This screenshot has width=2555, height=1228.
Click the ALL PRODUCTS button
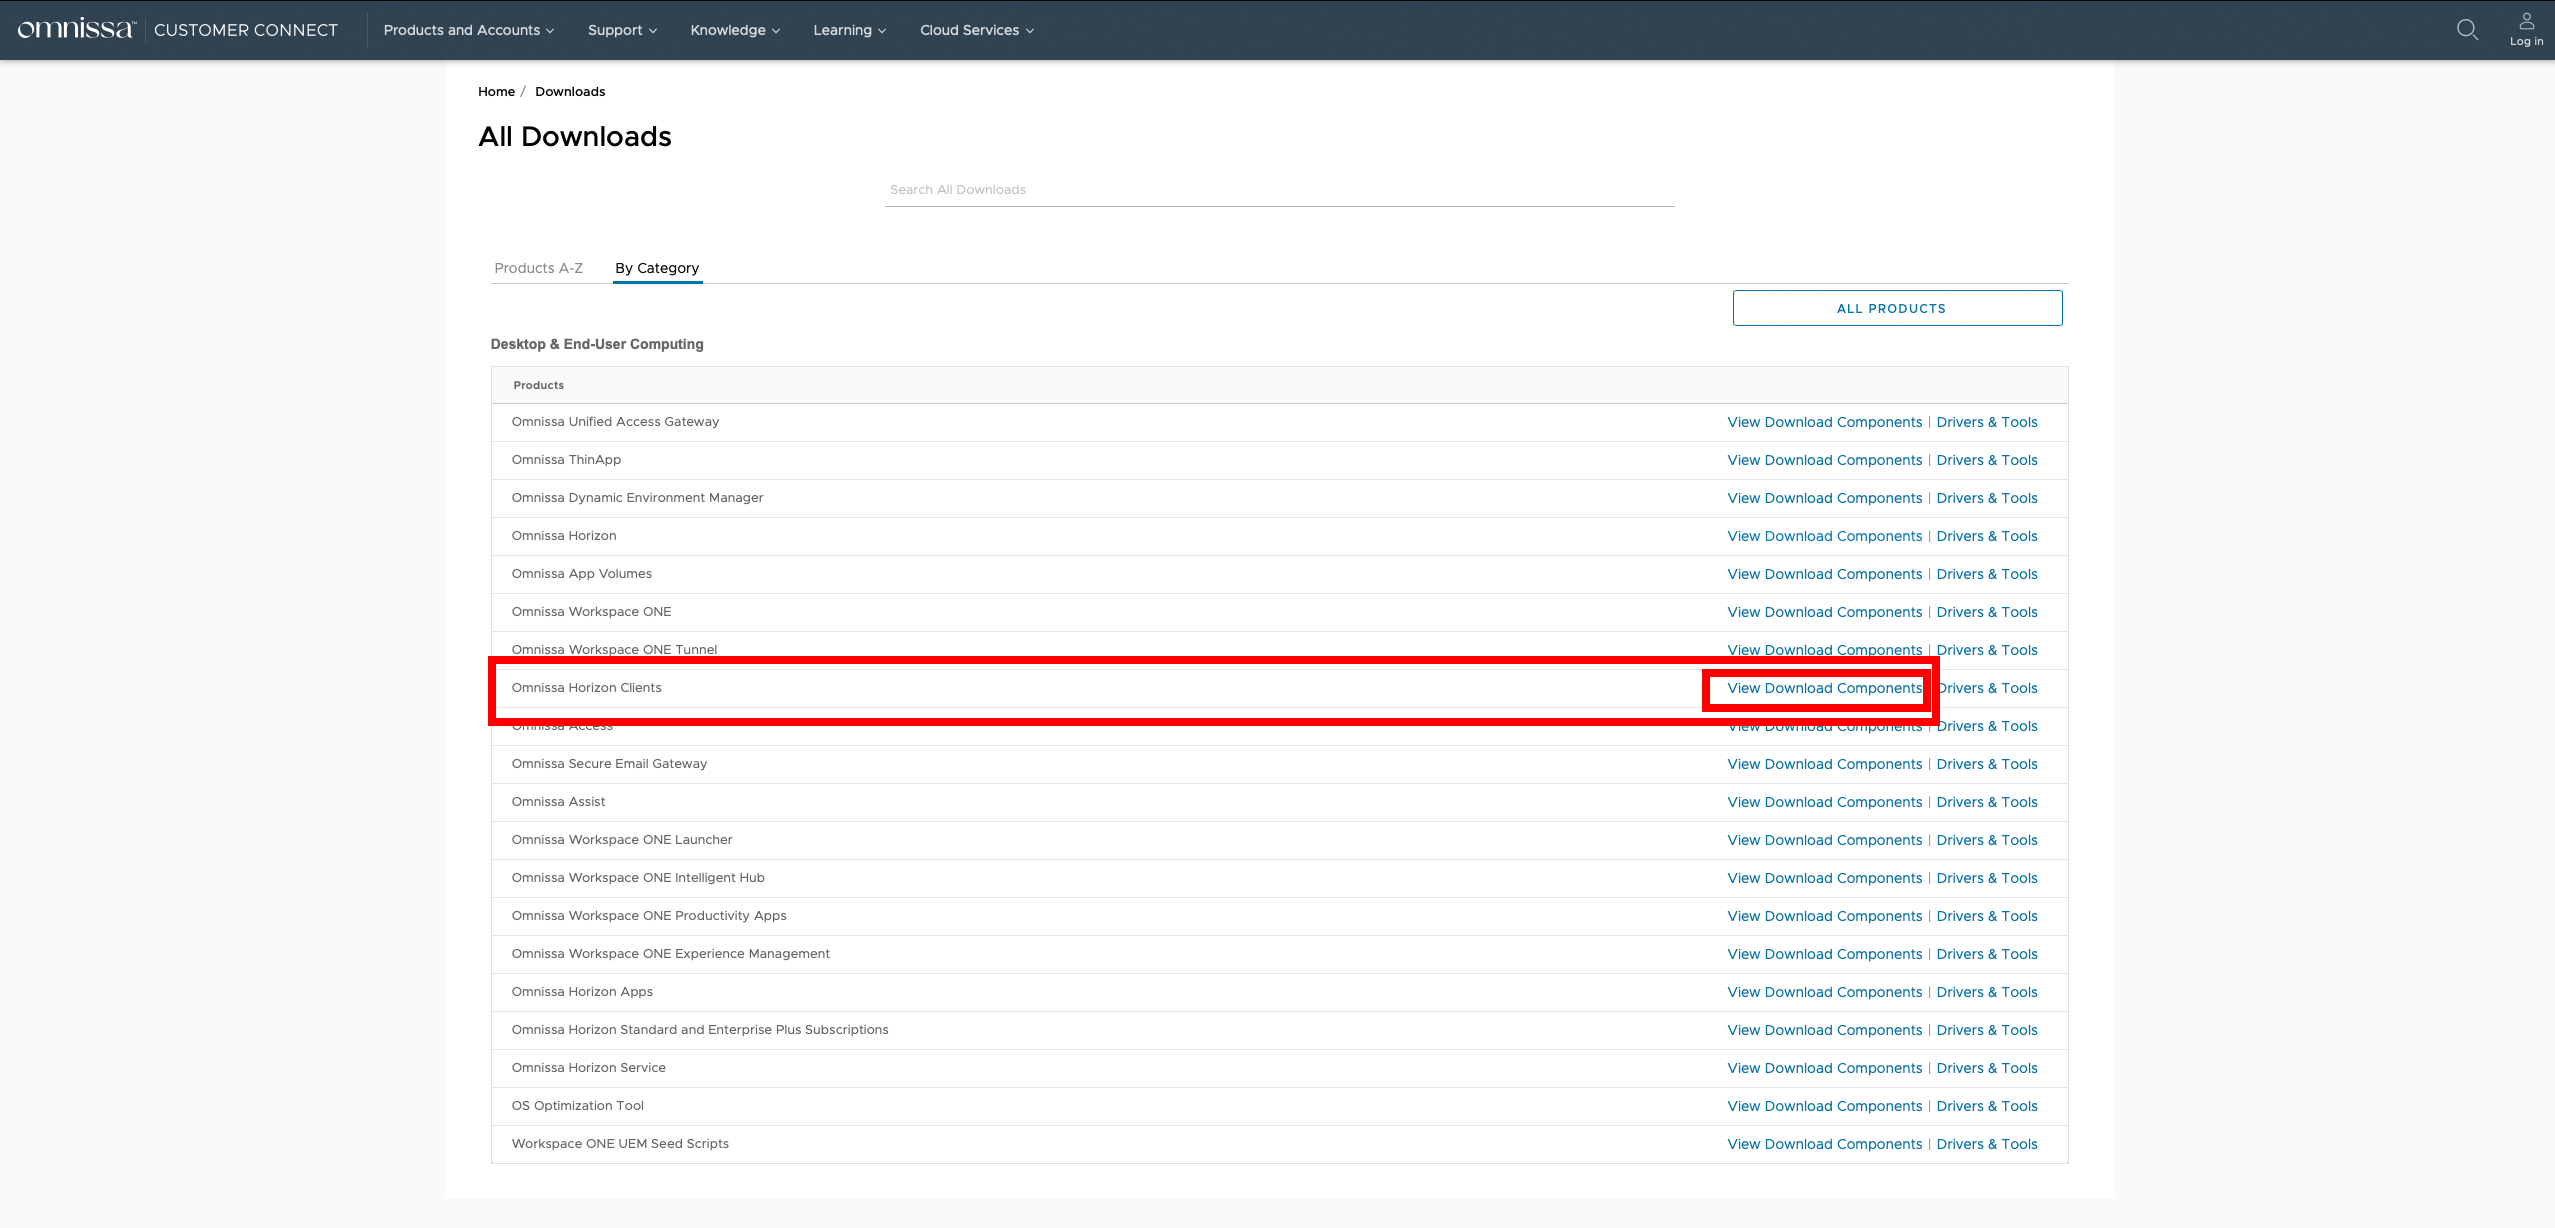tap(1896, 308)
